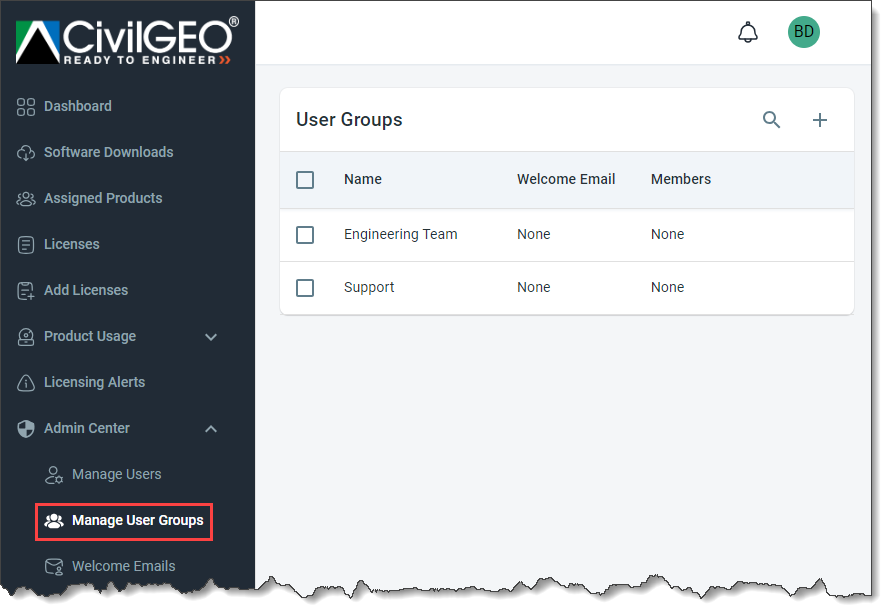Viewport: 886px width, 607px height.
Task: Click the Support group name
Action: click(x=369, y=288)
